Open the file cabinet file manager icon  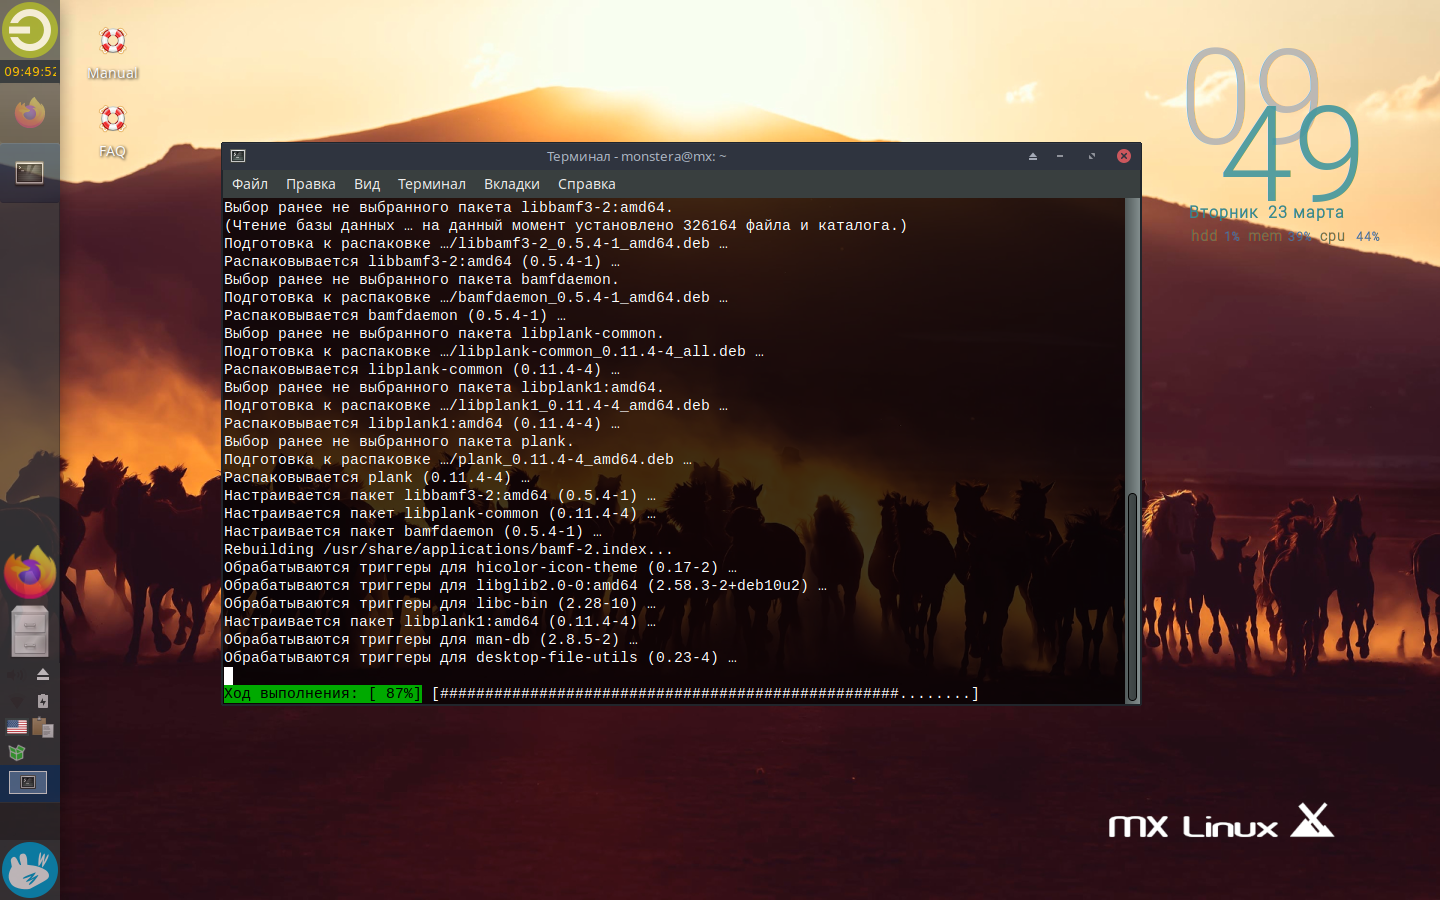[29, 631]
